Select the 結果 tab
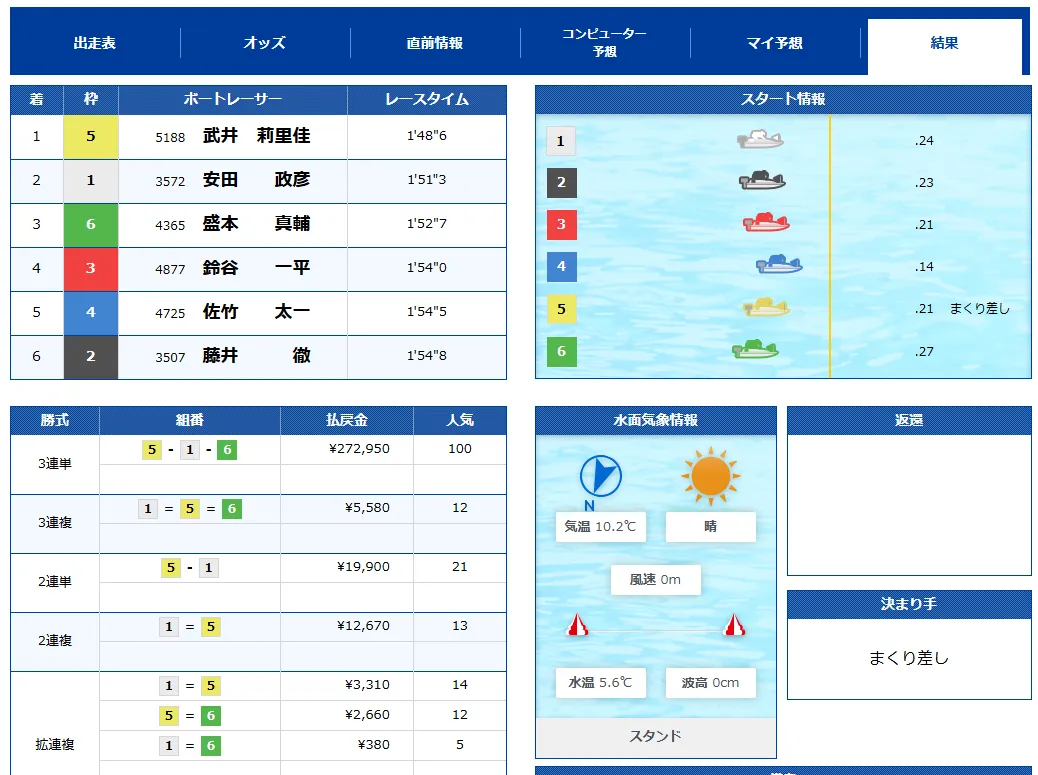 944,43
